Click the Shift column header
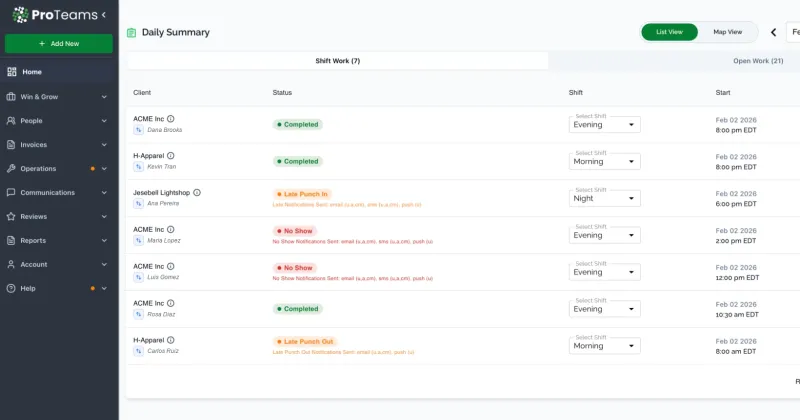800x420 pixels. (576, 92)
